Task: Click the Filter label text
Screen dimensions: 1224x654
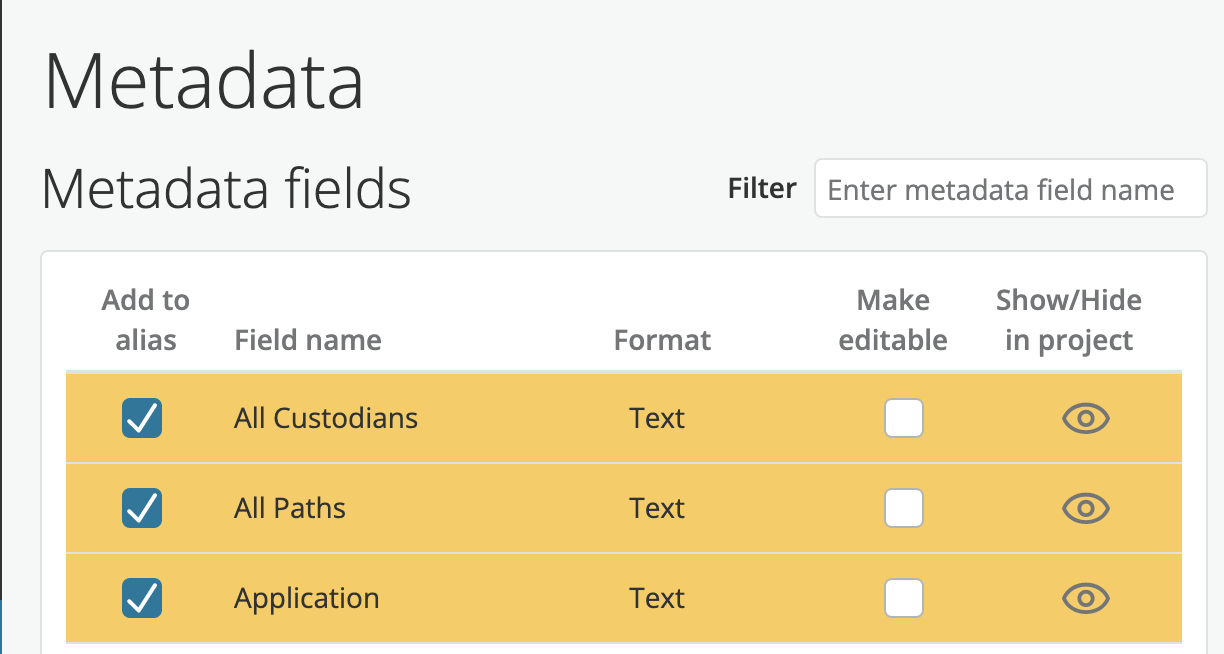Action: click(x=762, y=188)
